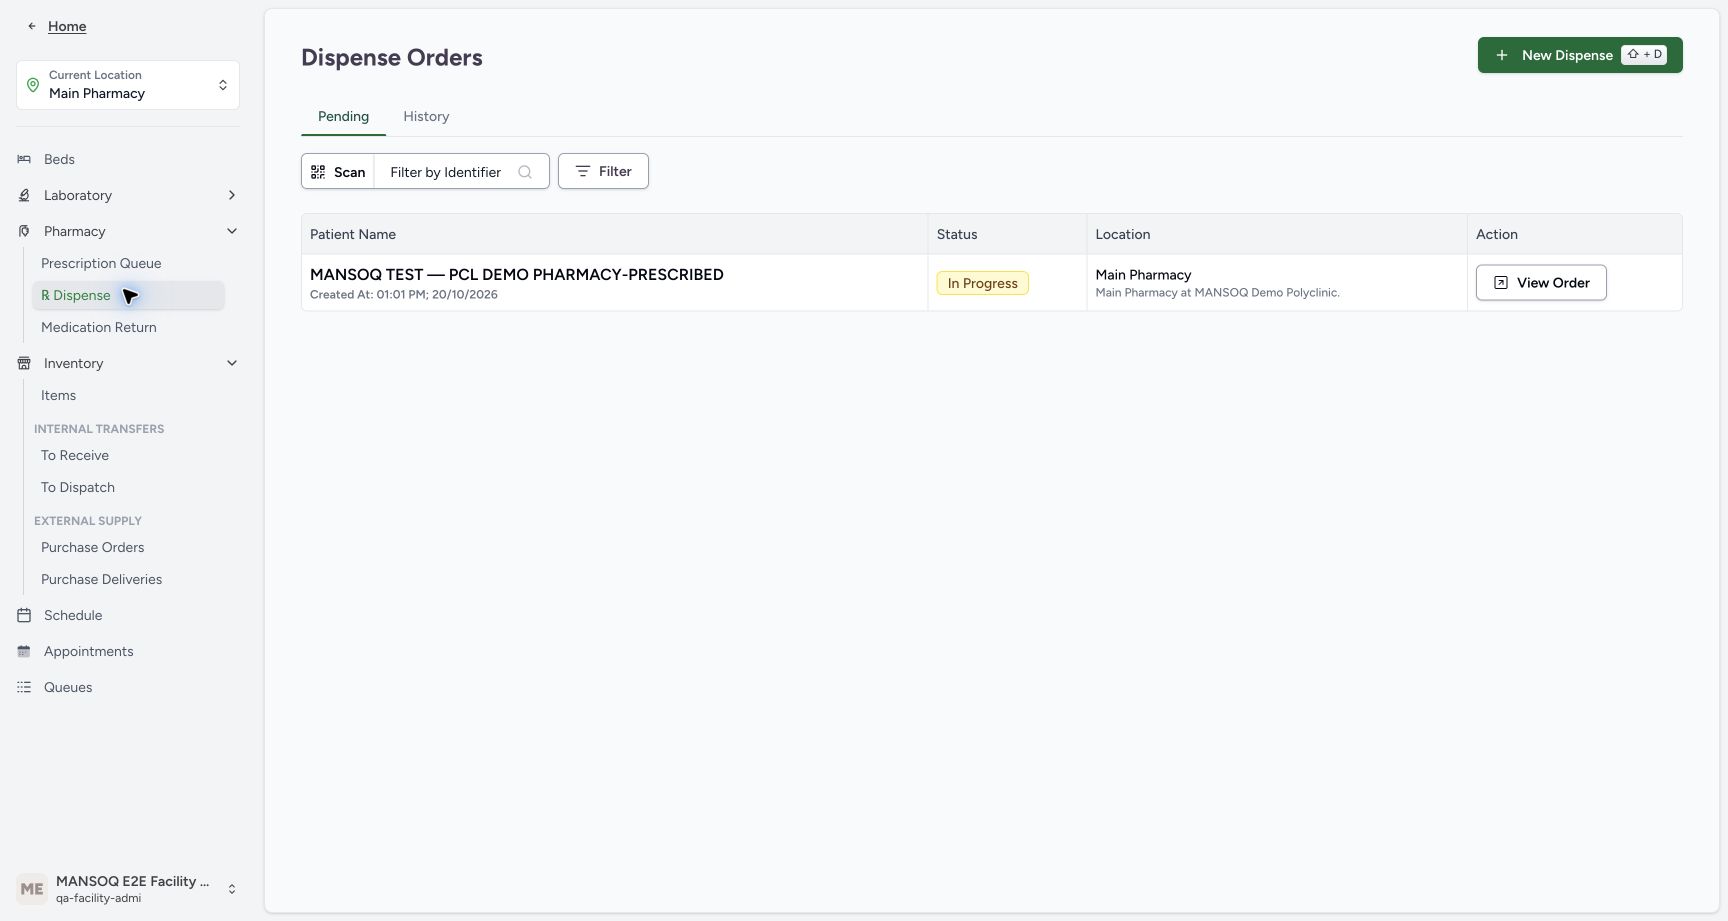Click the ME user avatar

click(x=32, y=889)
